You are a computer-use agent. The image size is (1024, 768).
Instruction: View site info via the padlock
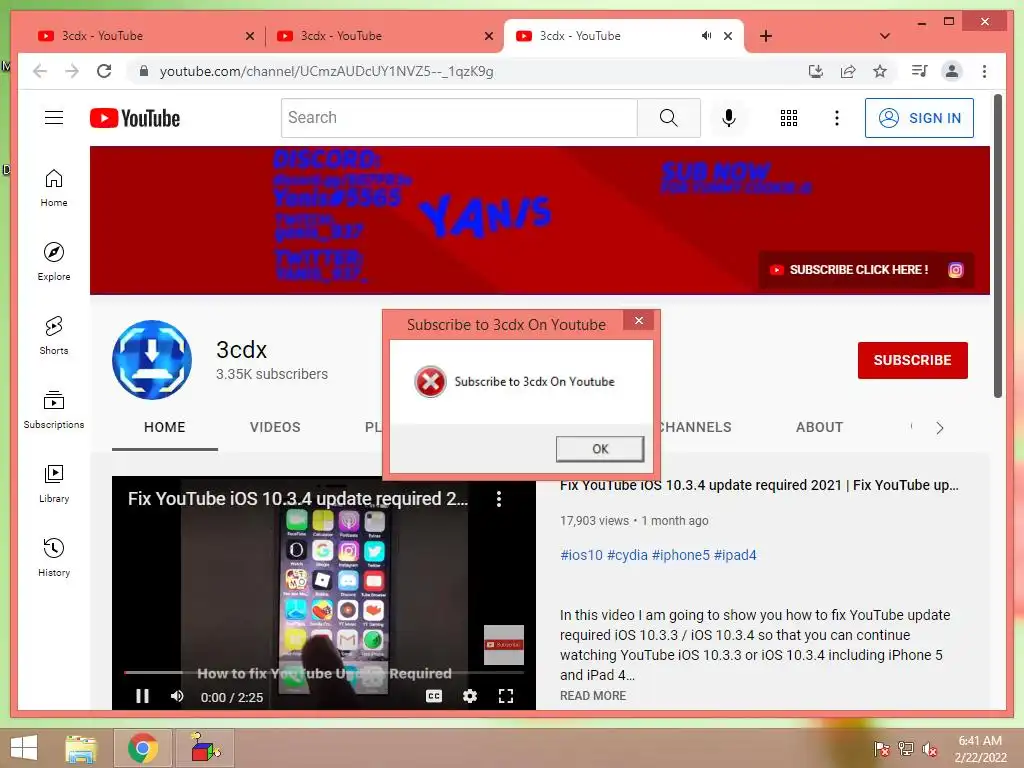pyautogui.click(x=144, y=71)
